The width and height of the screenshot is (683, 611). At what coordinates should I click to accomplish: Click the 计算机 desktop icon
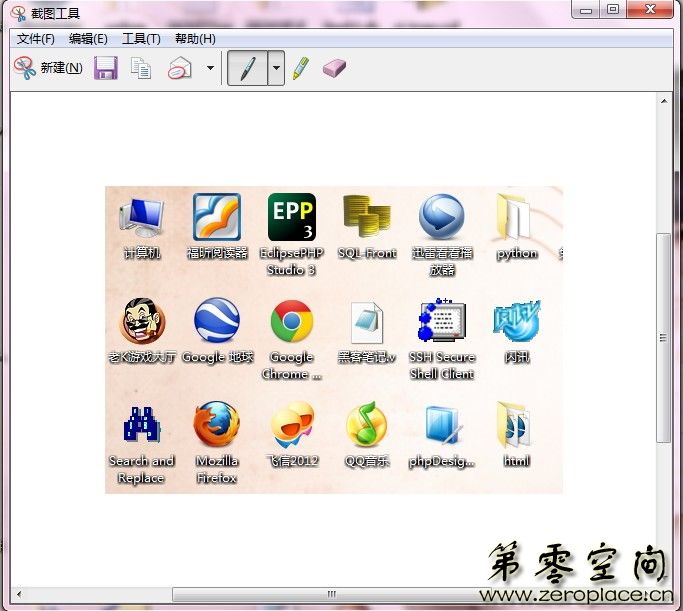(142, 218)
